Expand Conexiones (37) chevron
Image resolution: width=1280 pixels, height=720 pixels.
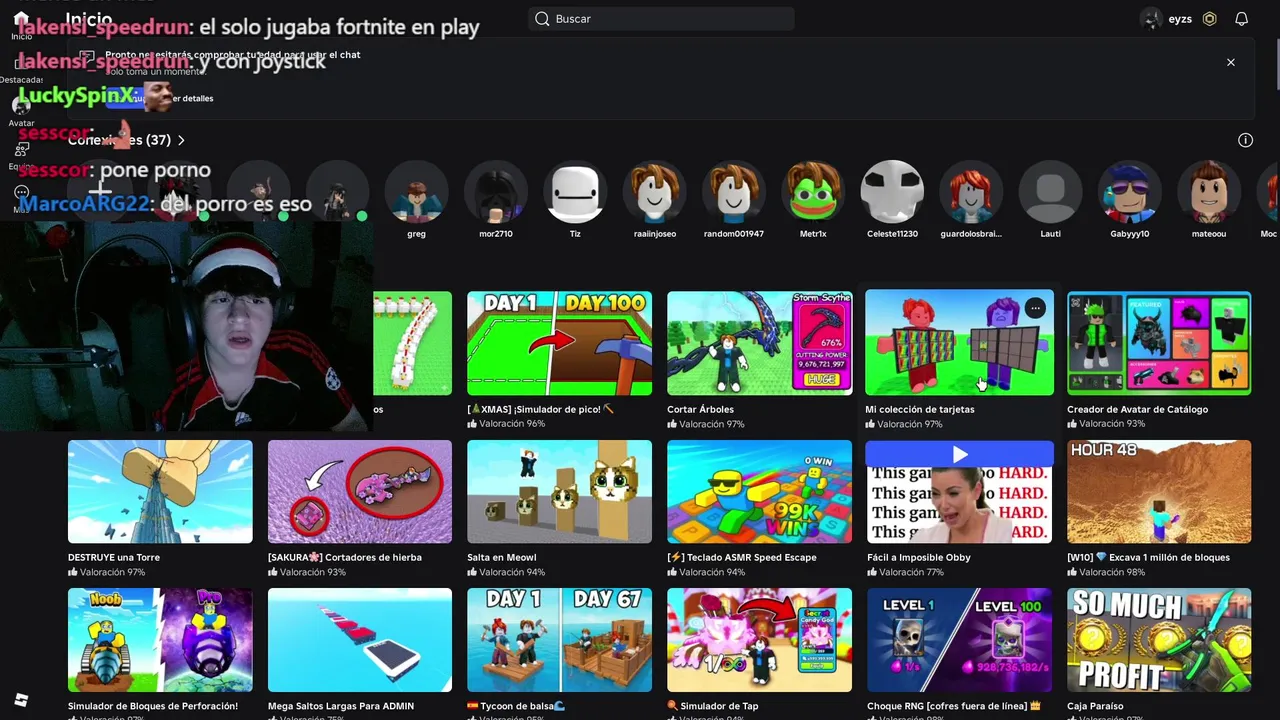pyautogui.click(x=181, y=140)
